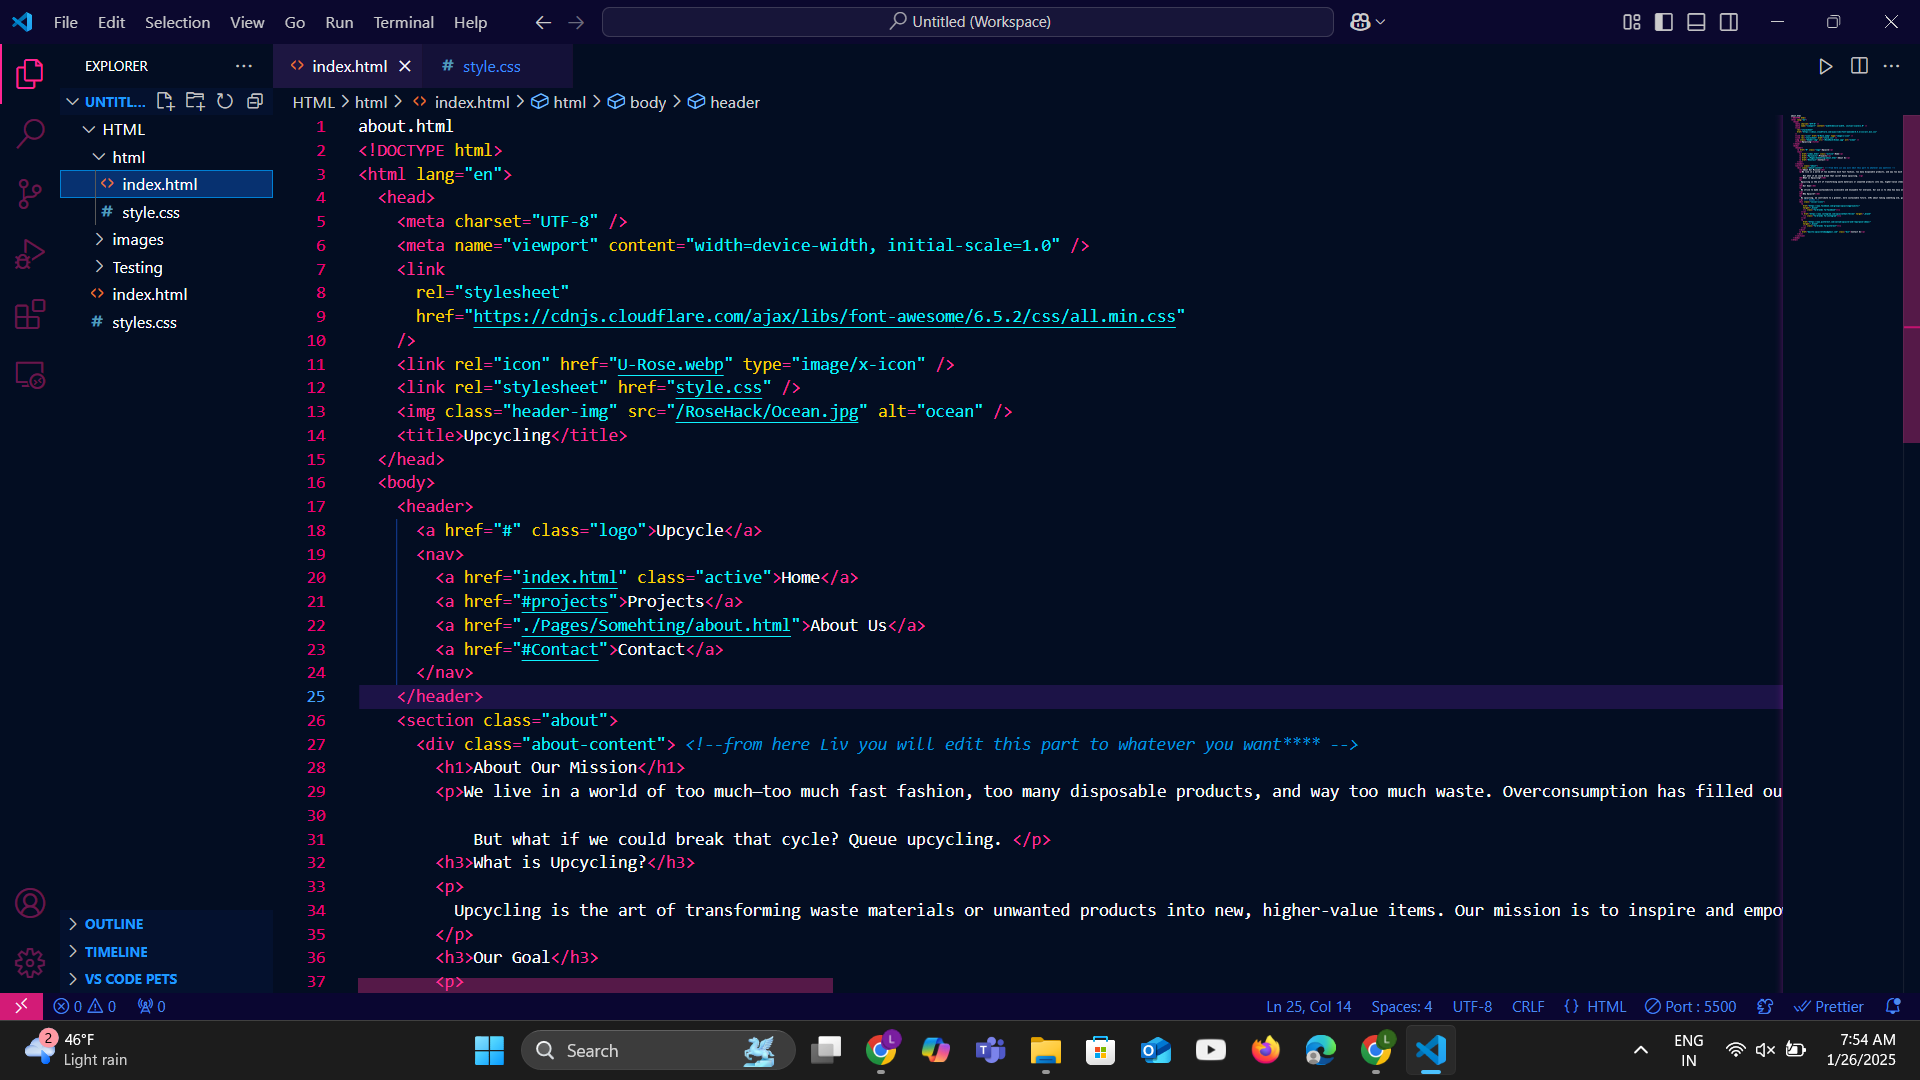Click Port : 5500 Live Server button
The image size is (1920, 1080).
pos(1691,1006)
